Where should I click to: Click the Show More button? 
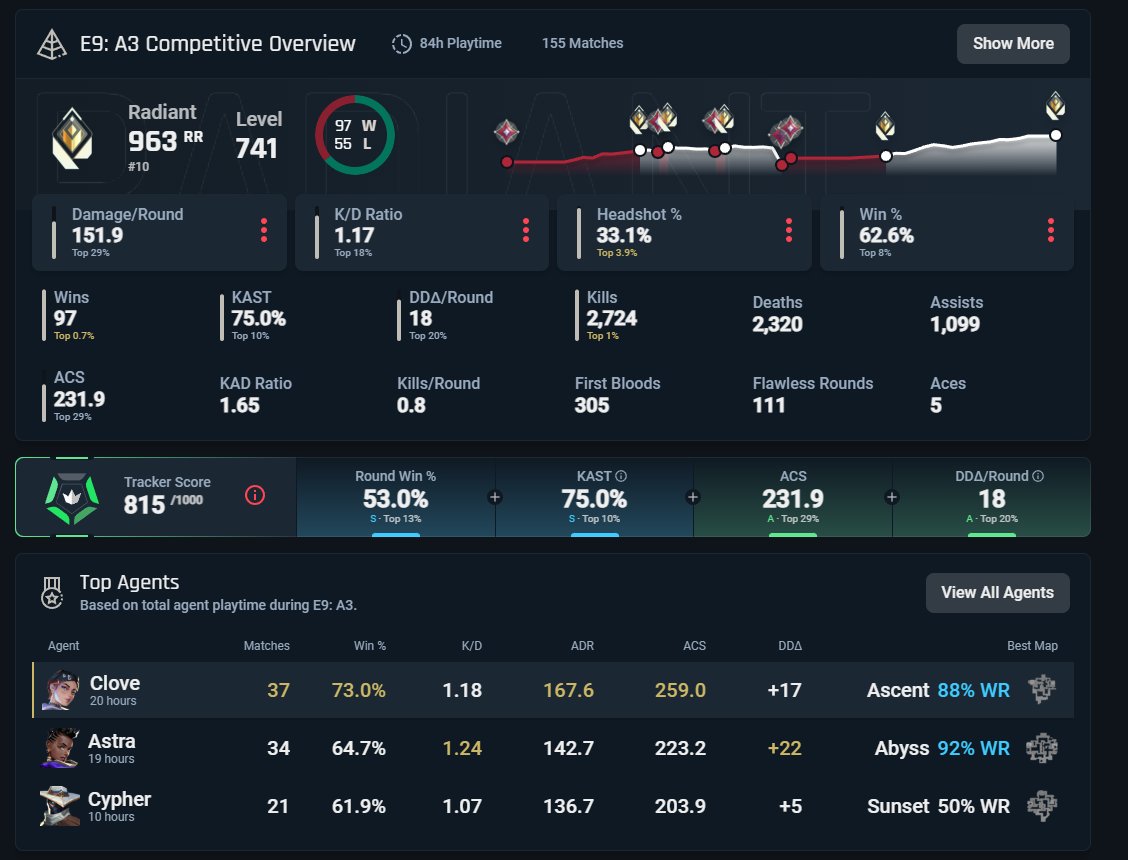click(x=1013, y=44)
